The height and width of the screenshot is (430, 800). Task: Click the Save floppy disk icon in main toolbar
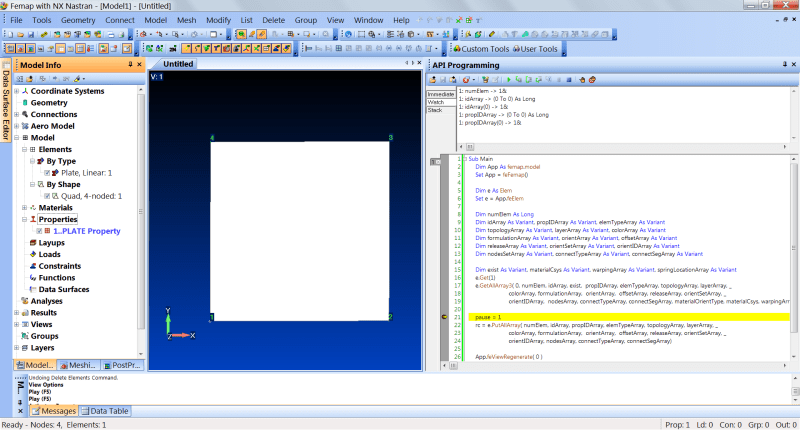pyautogui.click(x=31, y=35)
